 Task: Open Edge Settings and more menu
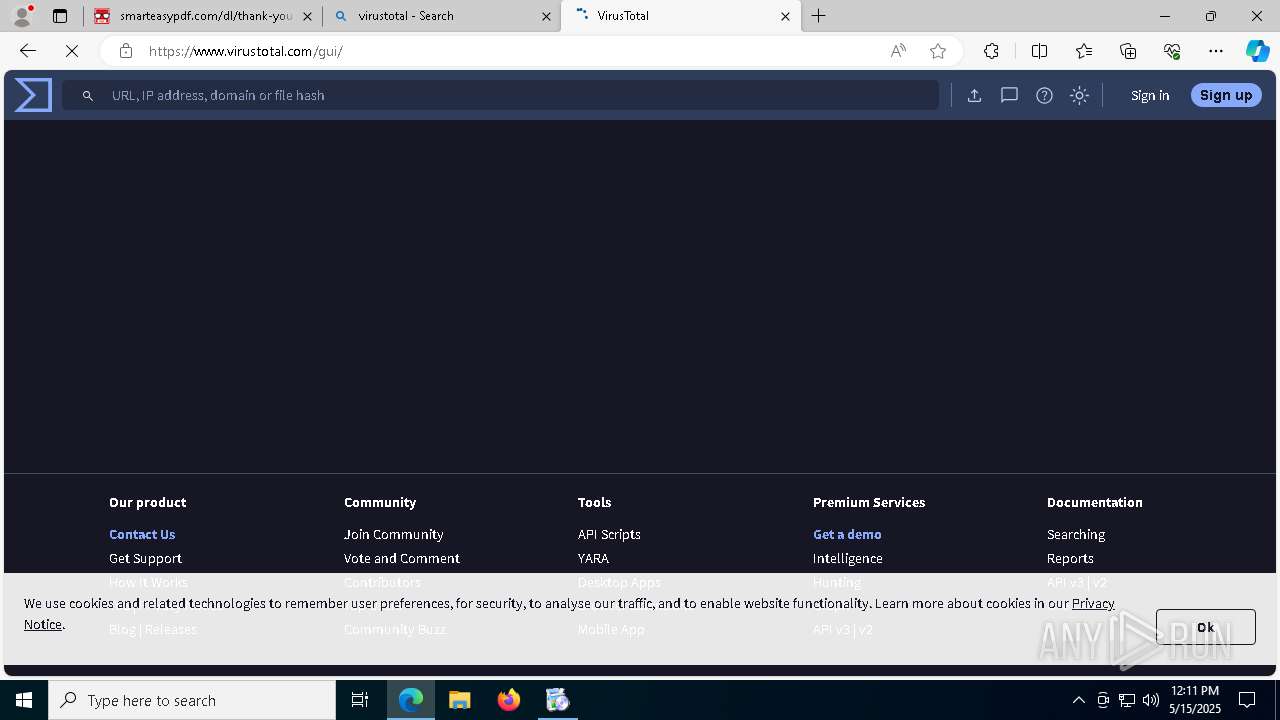click(1216, 51)
